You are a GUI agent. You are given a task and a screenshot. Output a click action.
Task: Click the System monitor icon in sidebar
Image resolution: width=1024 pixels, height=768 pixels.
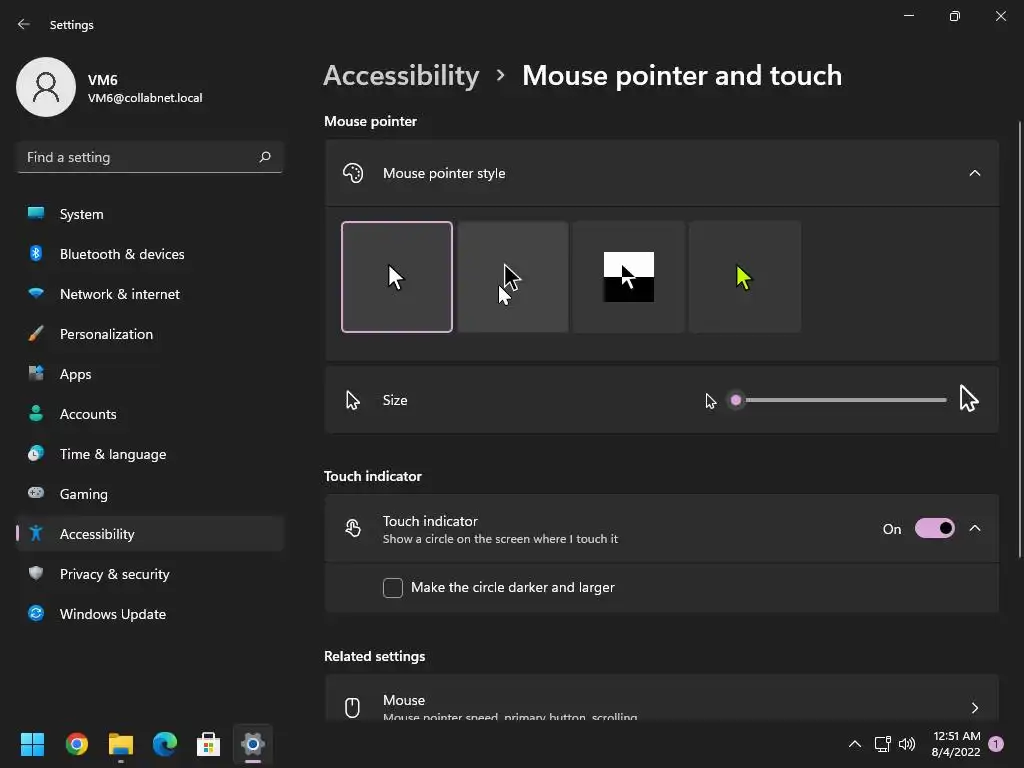tap(36, 214)
